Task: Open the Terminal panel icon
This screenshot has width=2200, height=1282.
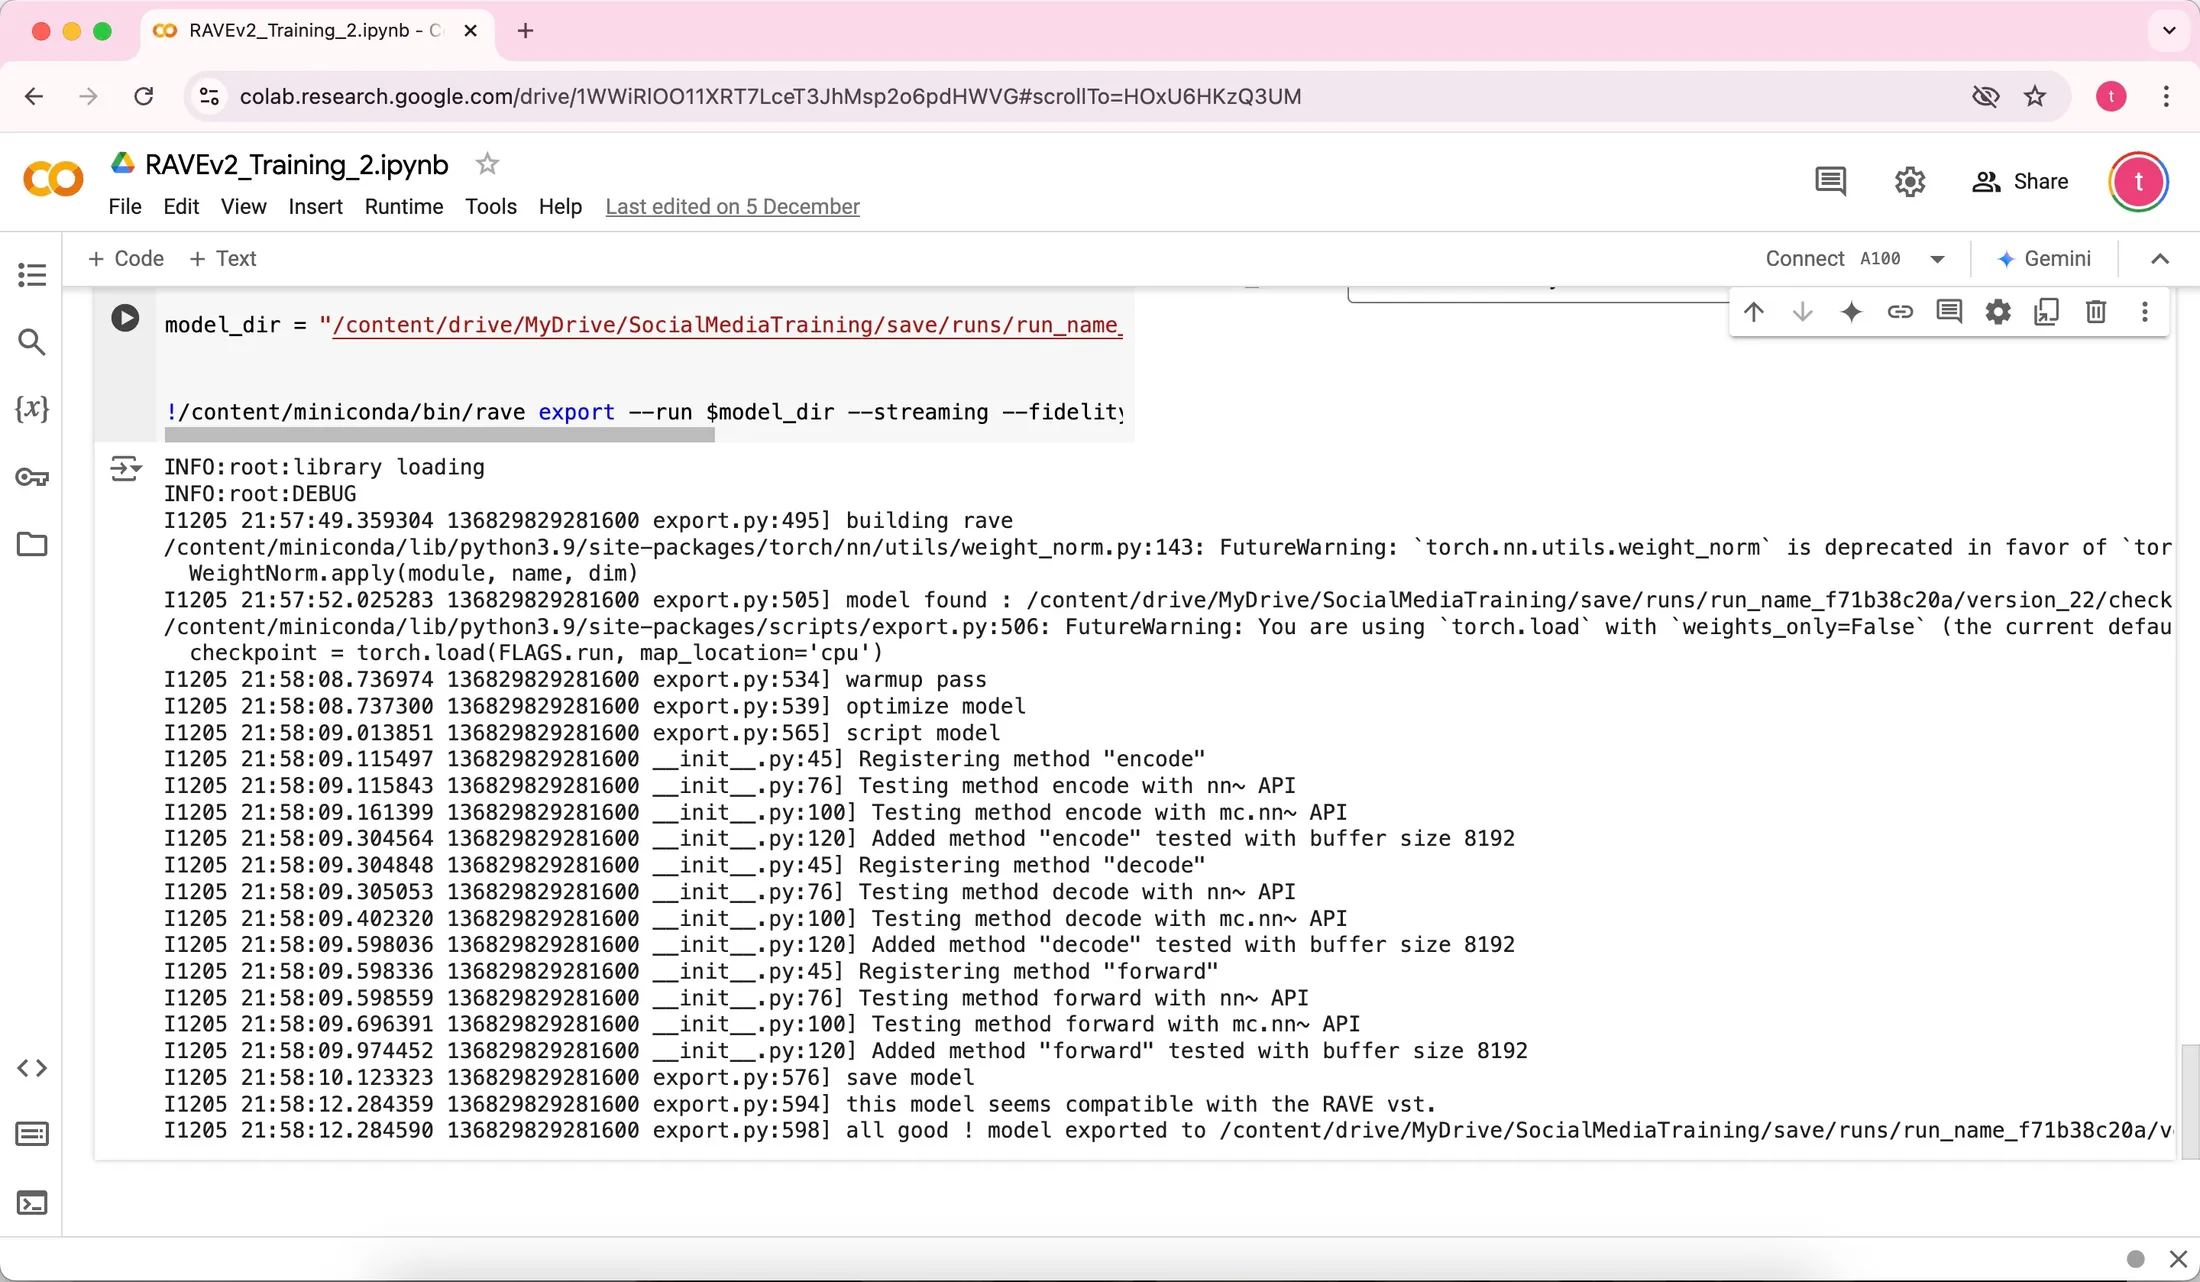Action: [32, 1202]
